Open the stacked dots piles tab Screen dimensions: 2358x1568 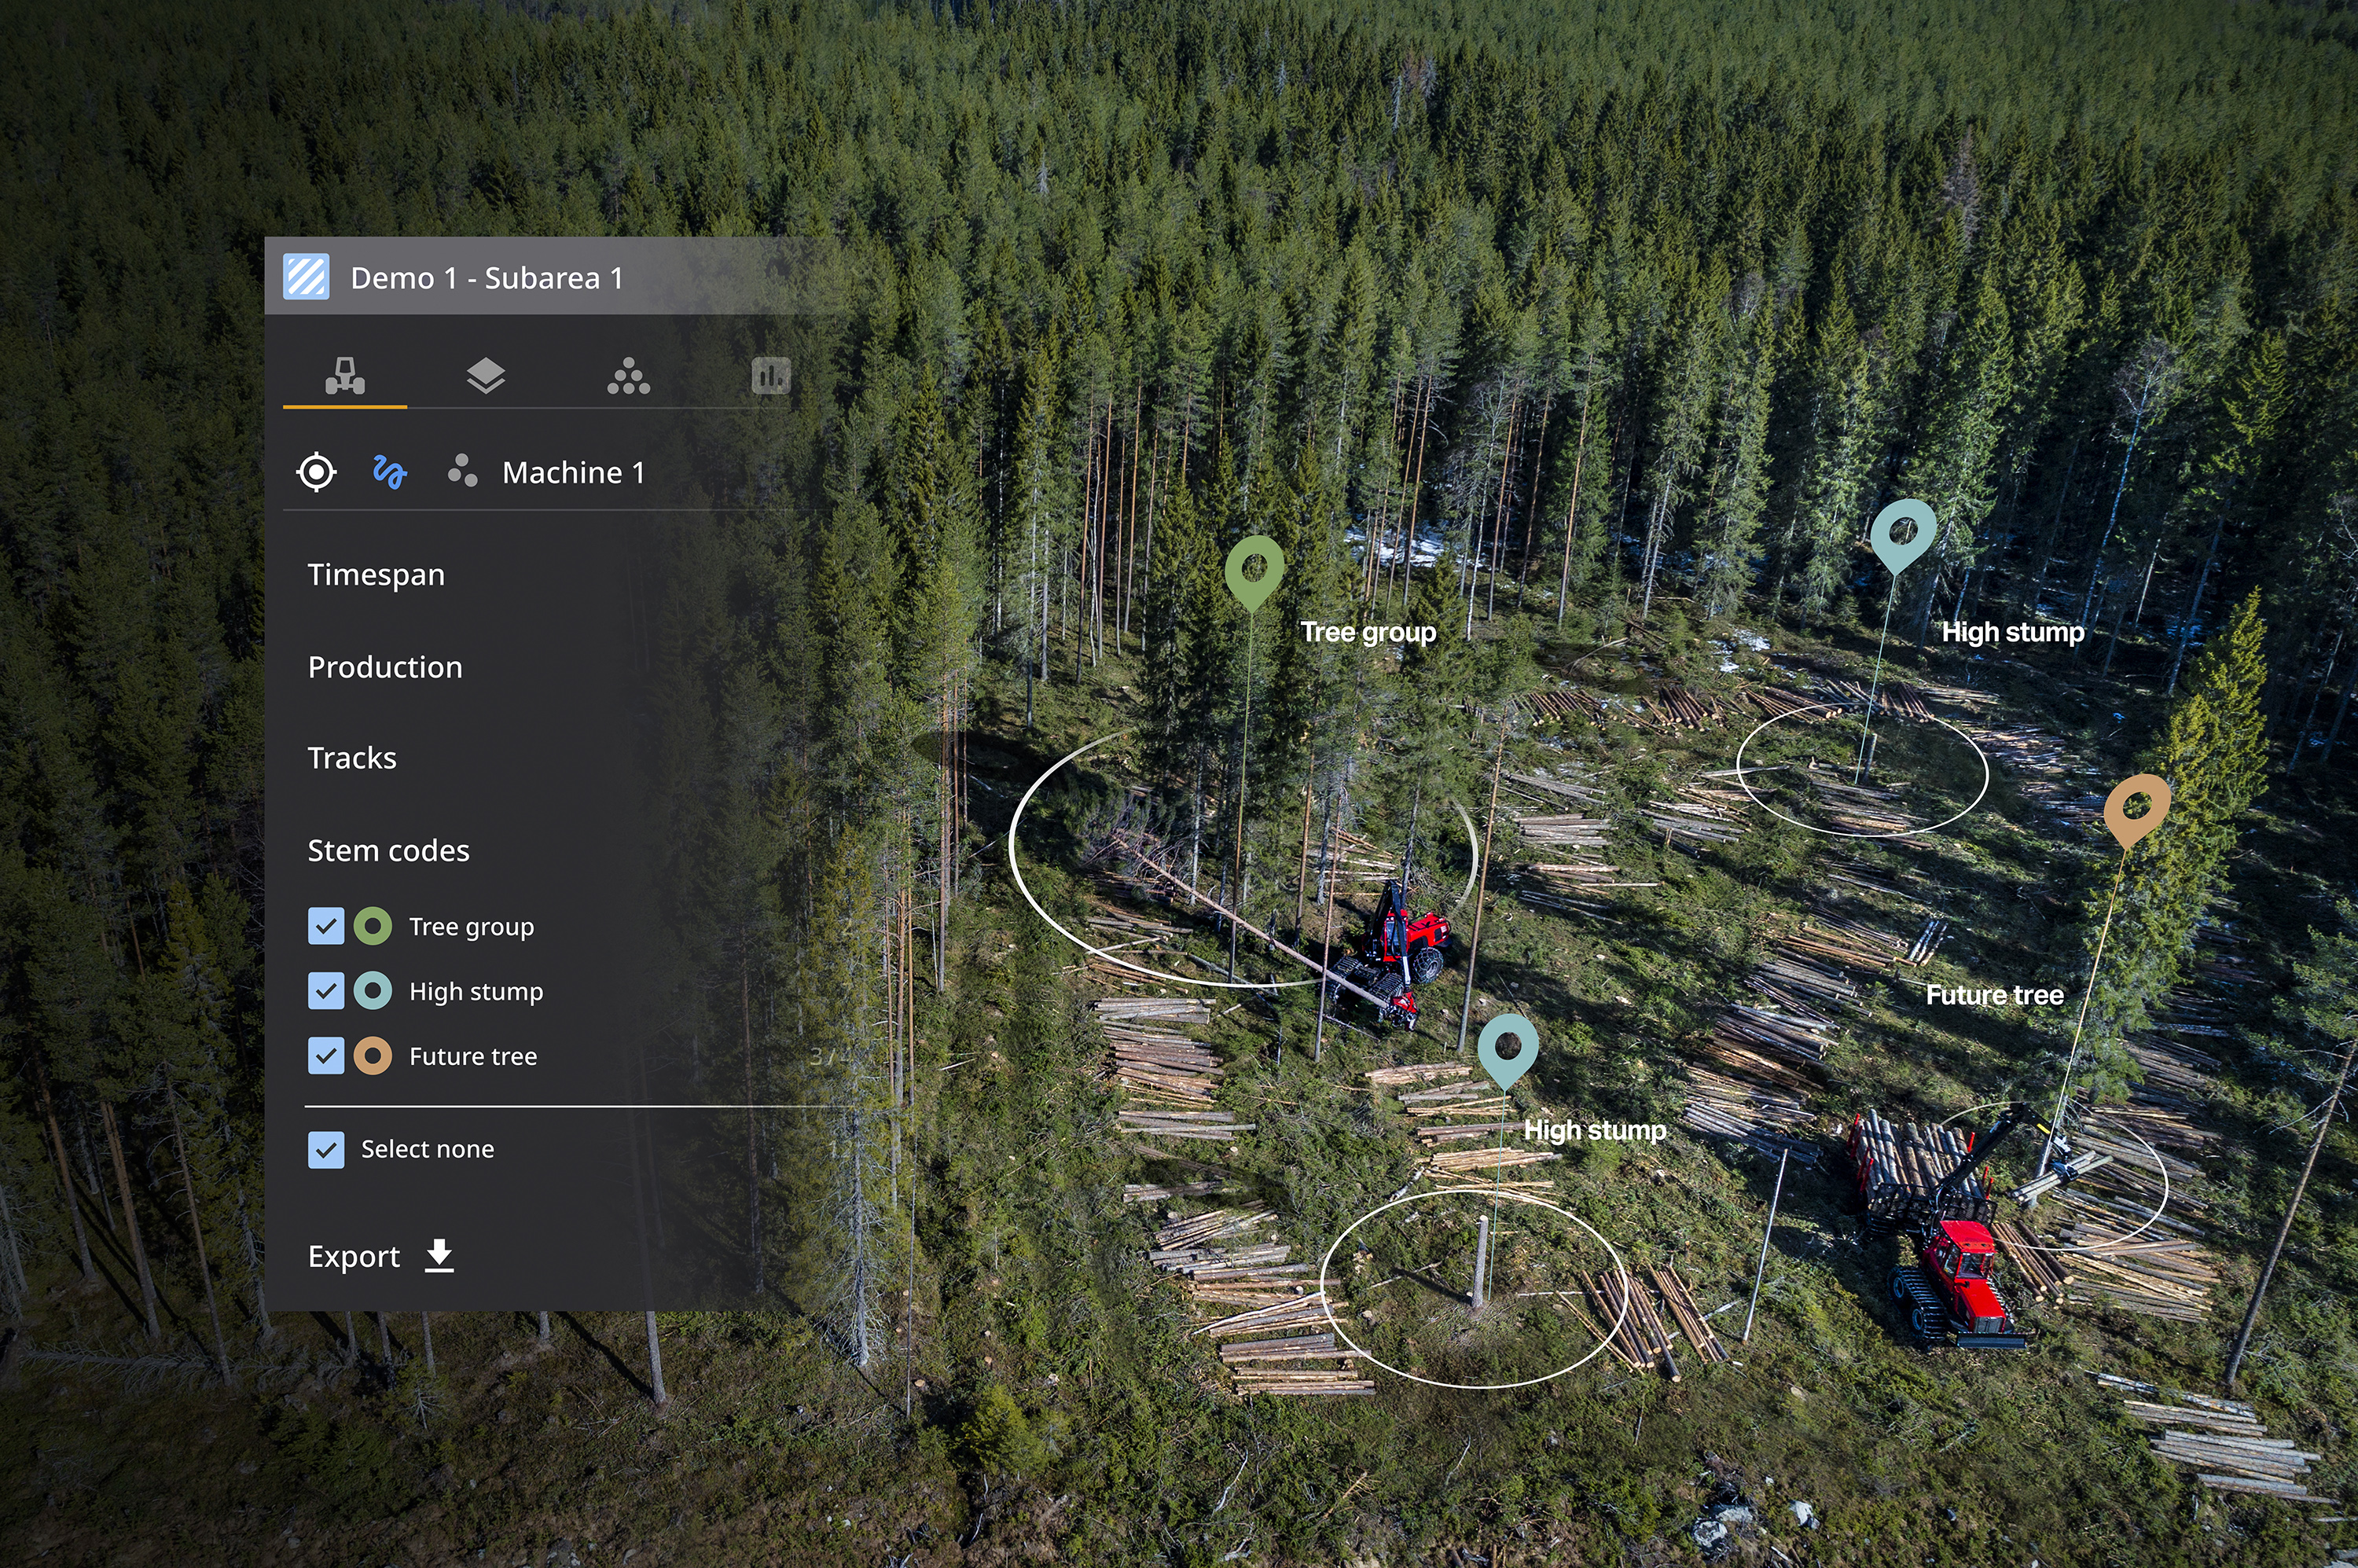pyautogui.click(x=628, y=376)
